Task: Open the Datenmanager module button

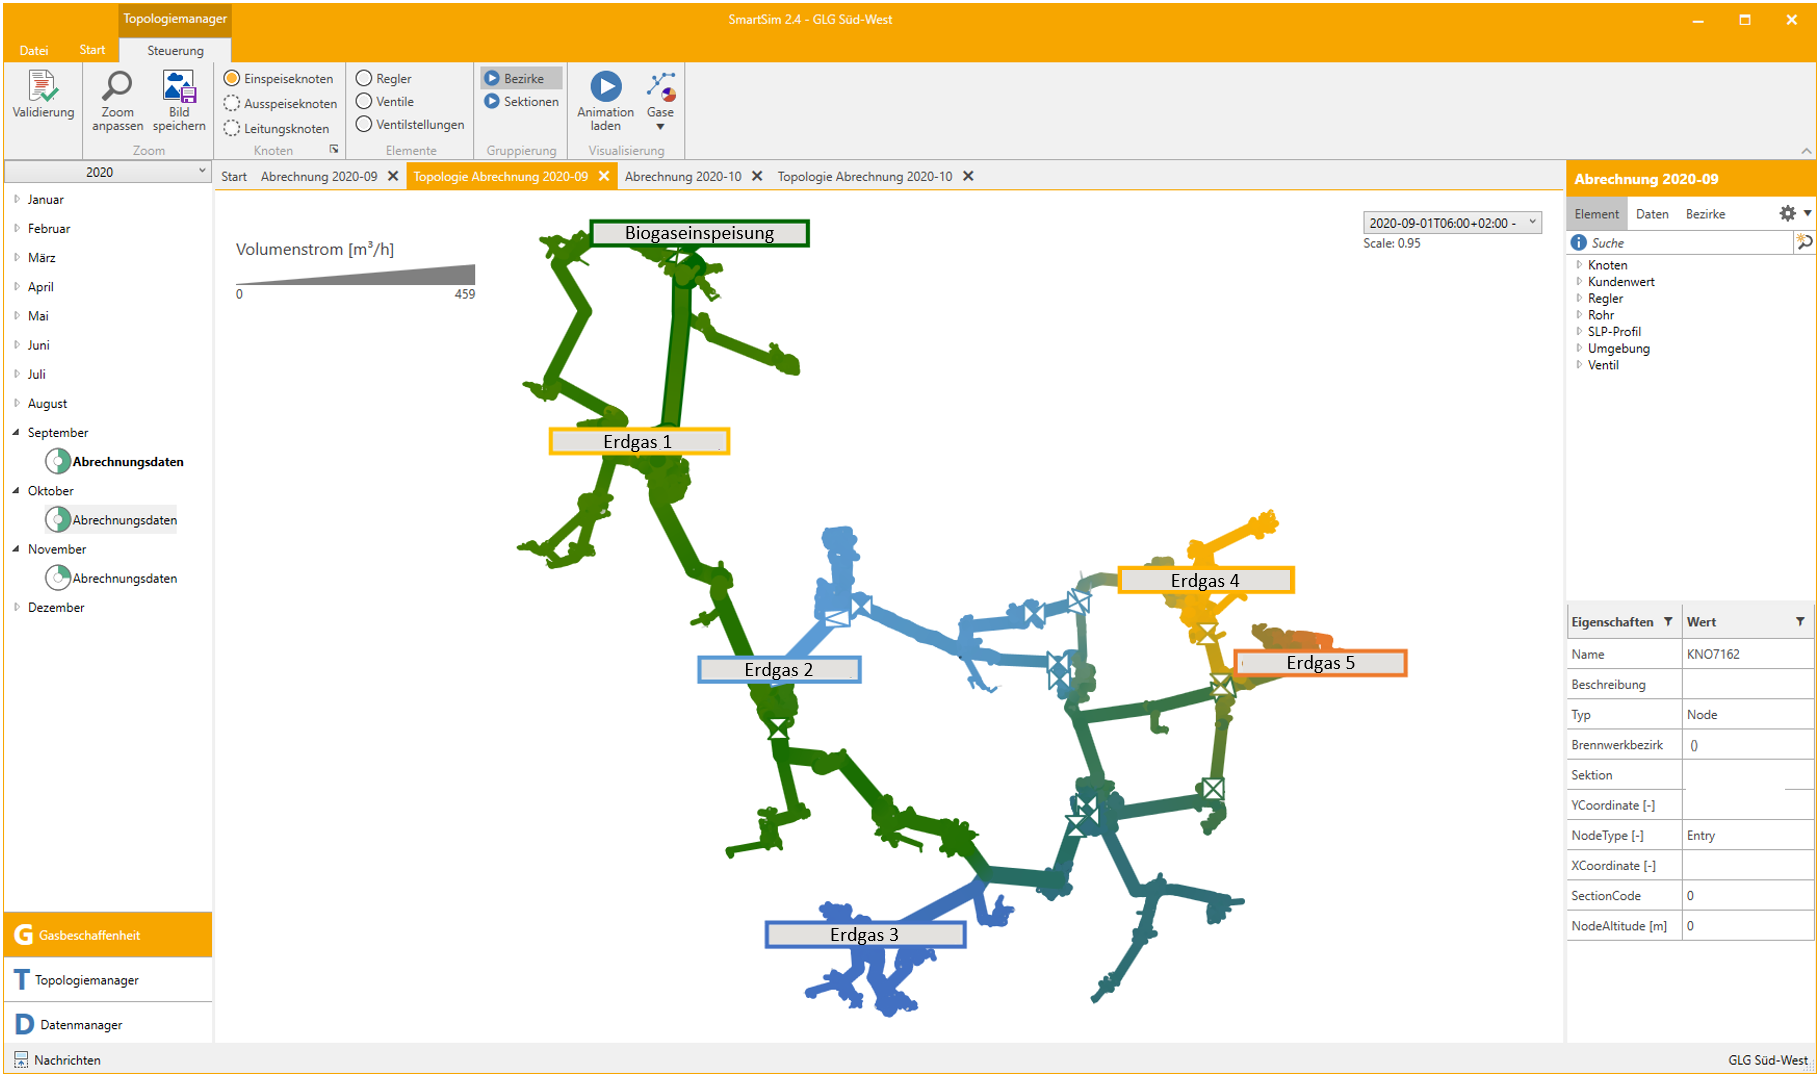Action: (x=81, y=1025)
